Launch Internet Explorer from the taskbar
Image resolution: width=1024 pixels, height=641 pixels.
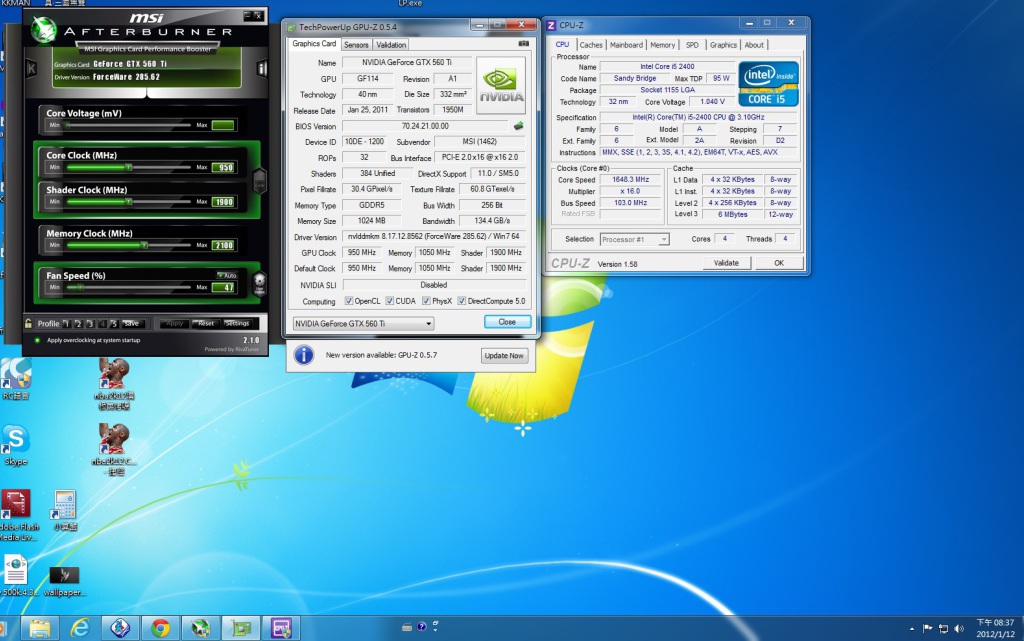80,628
